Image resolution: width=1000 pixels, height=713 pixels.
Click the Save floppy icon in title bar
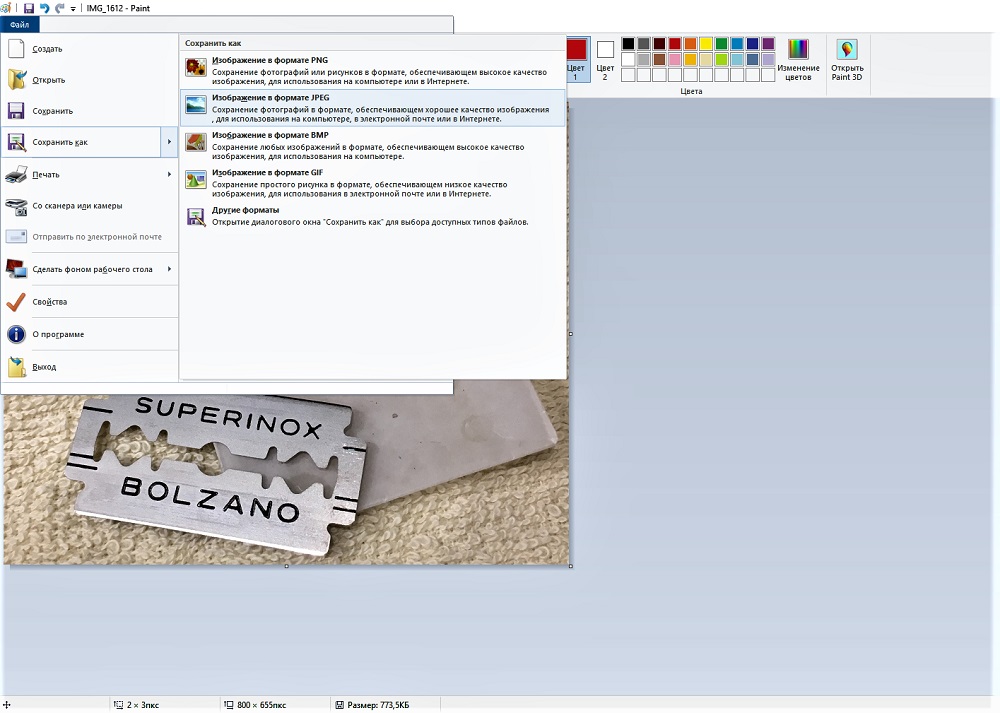click(29, 8)
